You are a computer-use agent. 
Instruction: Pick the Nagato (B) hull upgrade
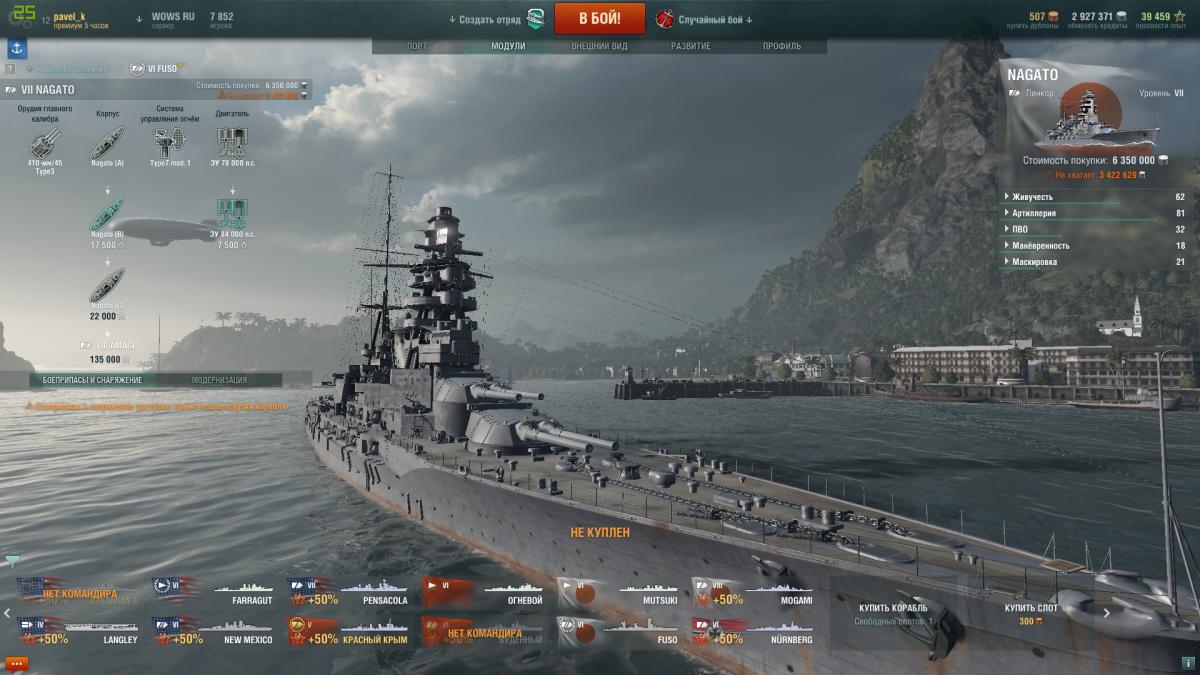point(107,212)
